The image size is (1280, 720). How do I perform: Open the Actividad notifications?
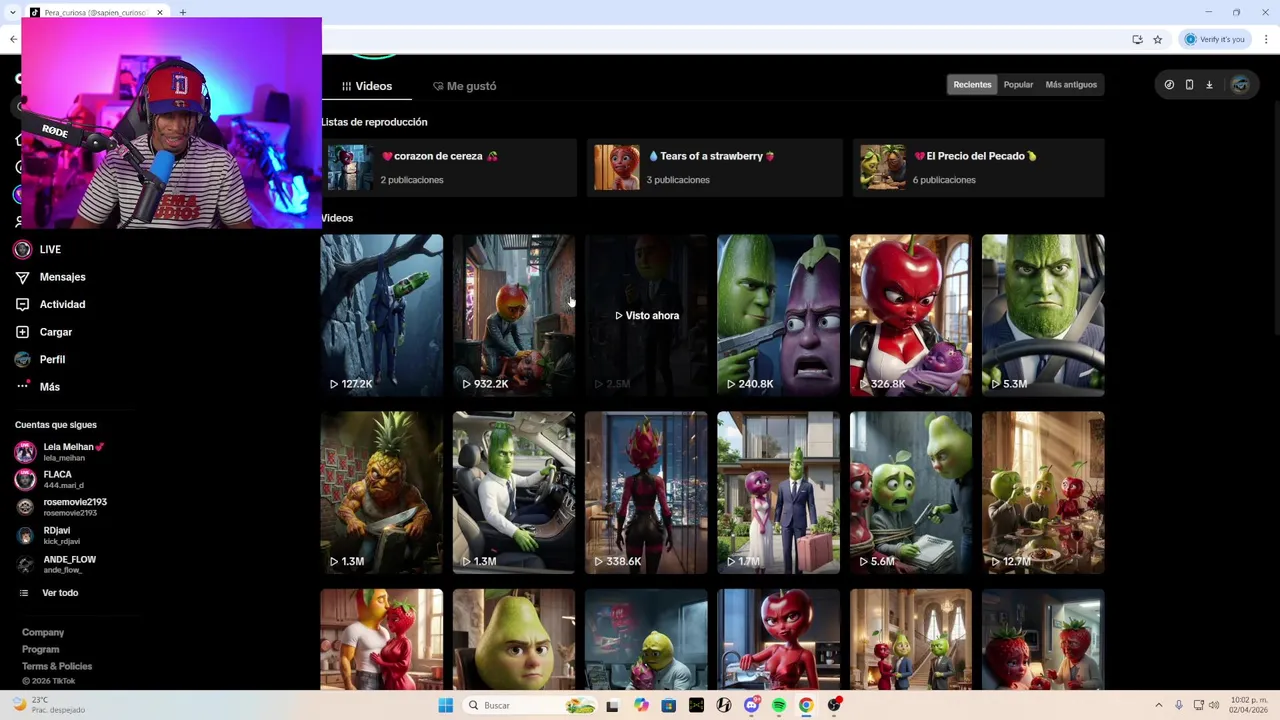click(x=62, y=304)
